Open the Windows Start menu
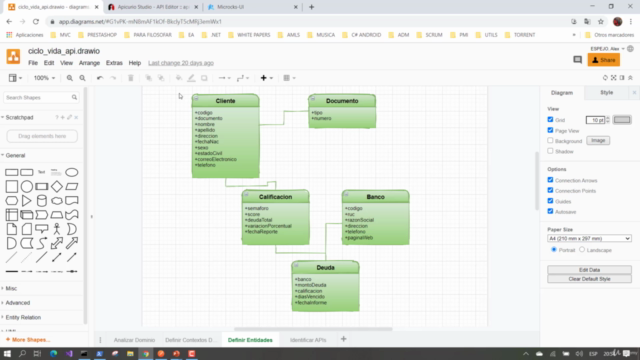Screen dimensions: 640x360 (7, 353)
